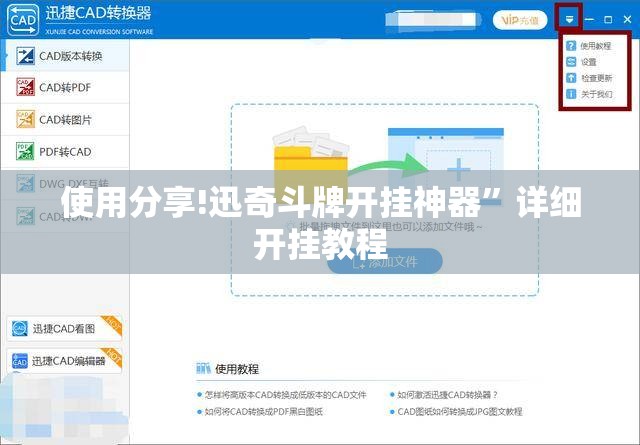Click the 迅捷CAD编辑器 app icon

pos(20,361)
